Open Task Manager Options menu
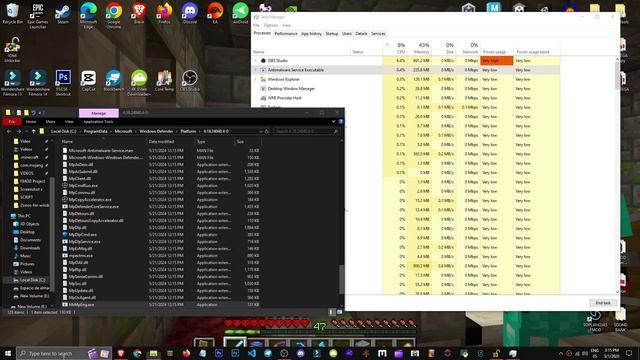 click(271, 25)
